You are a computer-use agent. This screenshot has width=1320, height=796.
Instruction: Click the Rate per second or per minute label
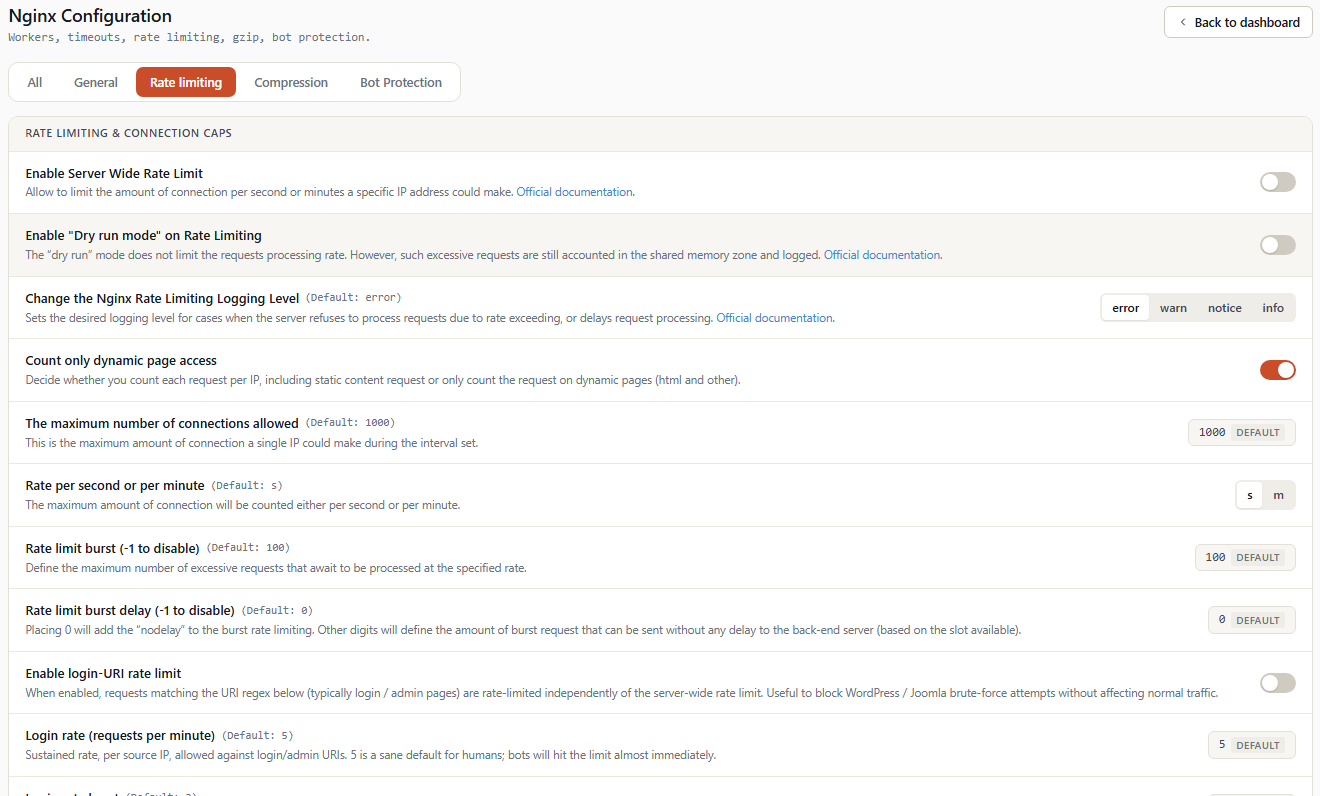[x=115, y=485]
